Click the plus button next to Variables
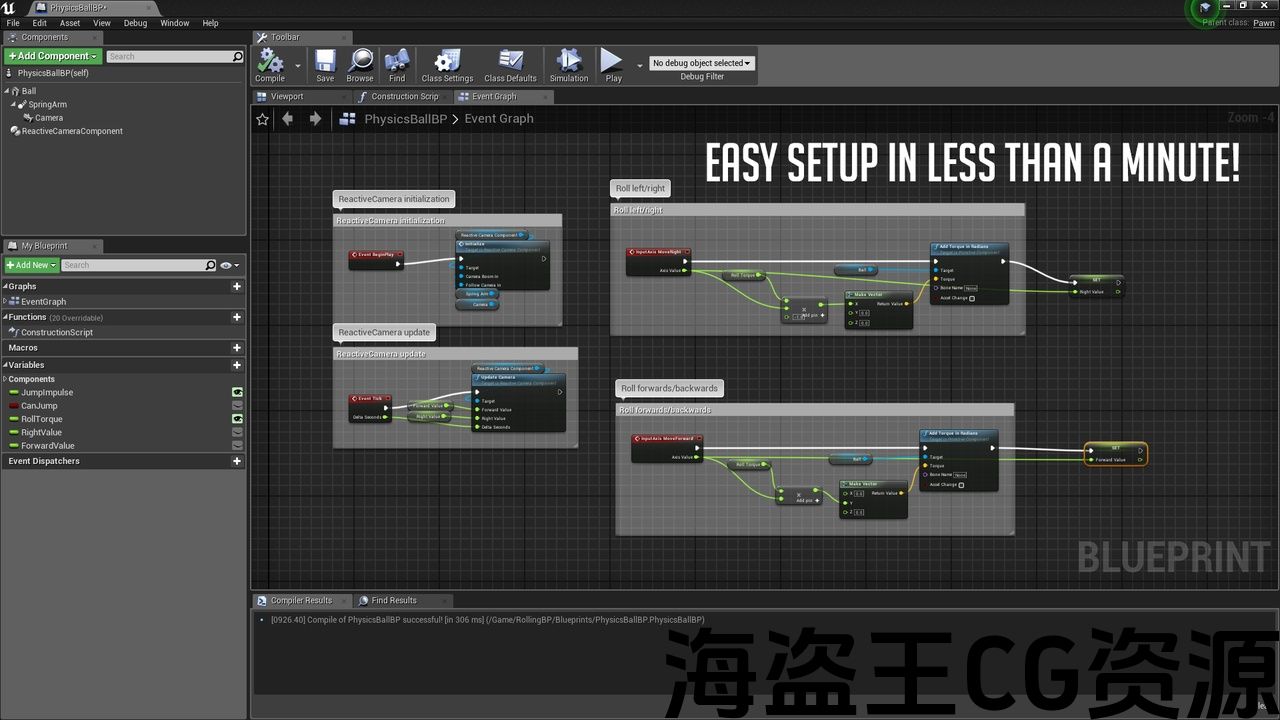Image resolution: width=1280 pixels, height=720 pixels. (x=237, y=365)
